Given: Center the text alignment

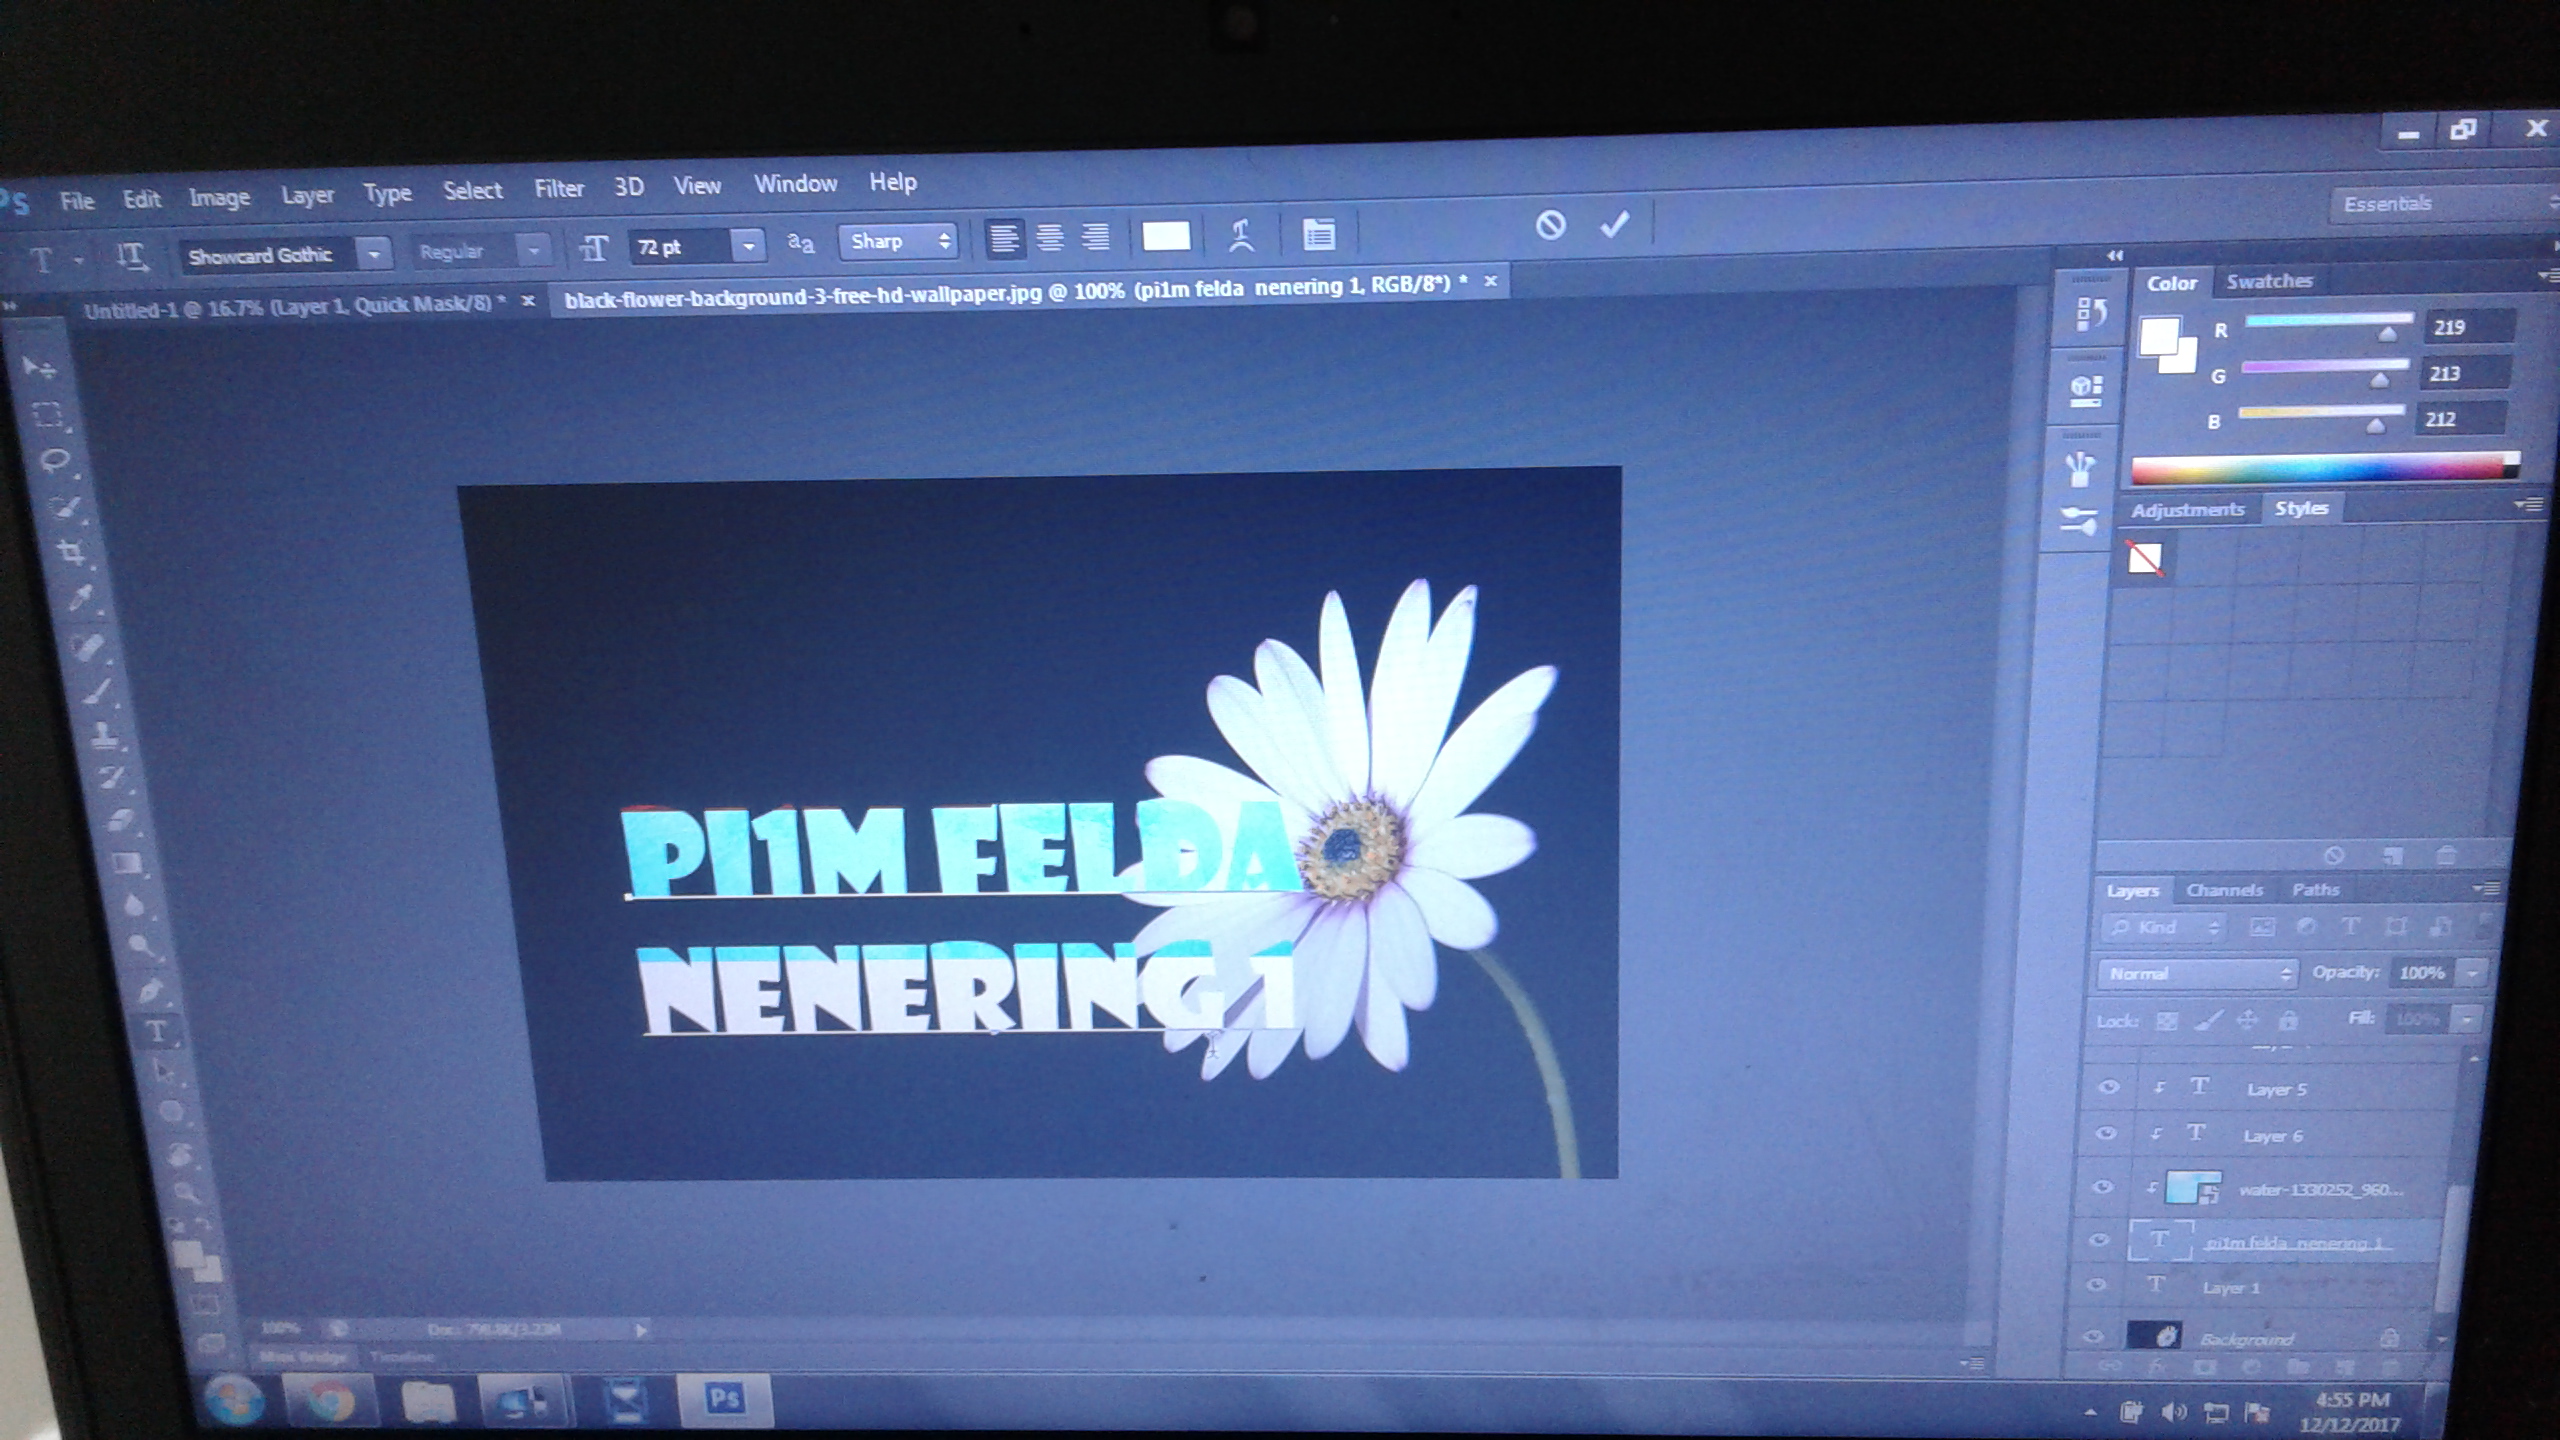Looking at the screenshot, I should (x=1050, y=238).
